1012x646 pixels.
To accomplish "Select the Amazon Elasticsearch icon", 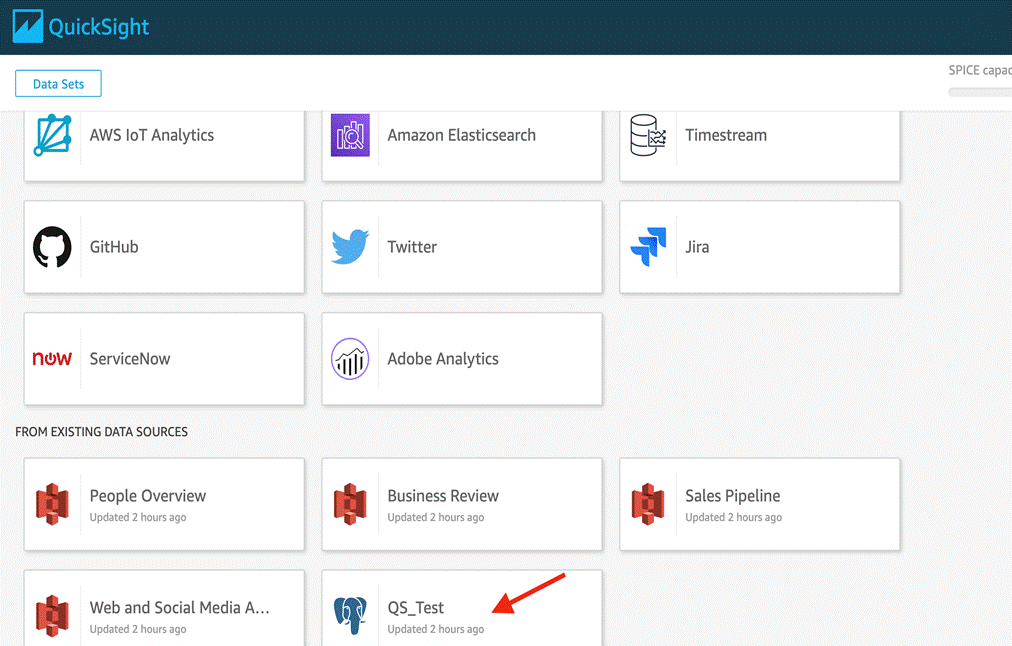I will tap(350, 135).
